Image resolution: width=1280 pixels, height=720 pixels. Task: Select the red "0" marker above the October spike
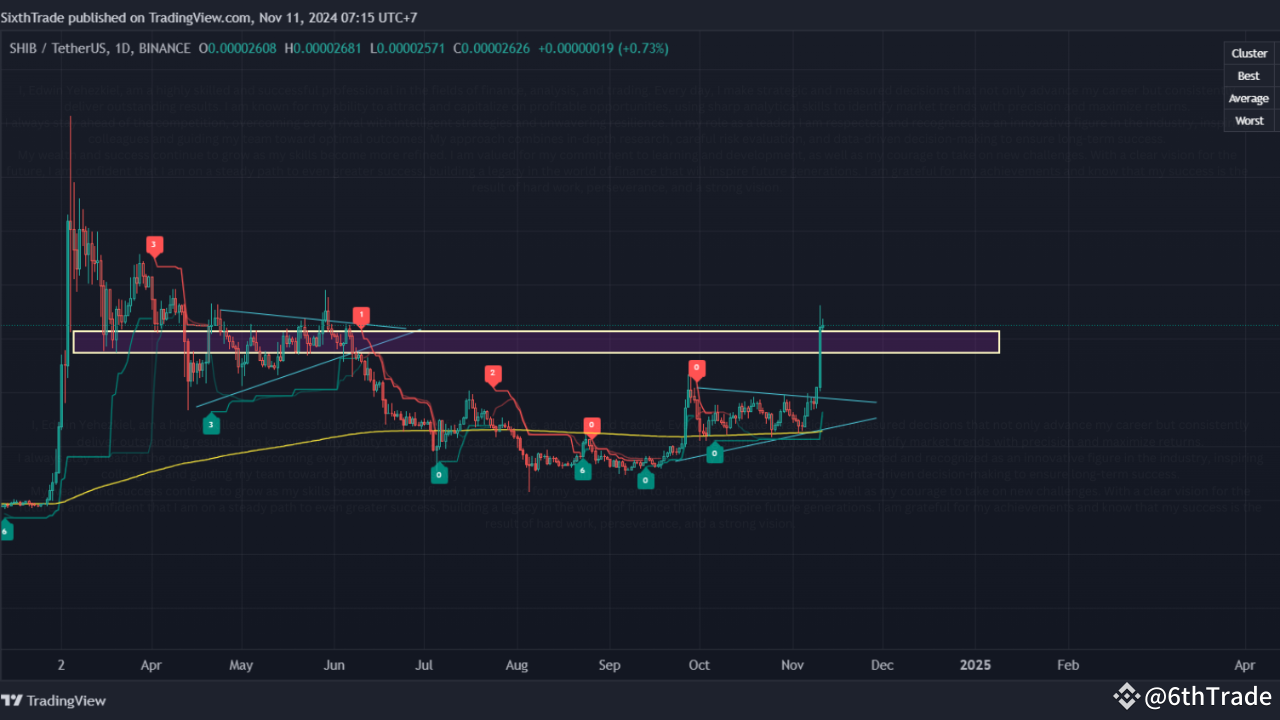tap(696, 368)
